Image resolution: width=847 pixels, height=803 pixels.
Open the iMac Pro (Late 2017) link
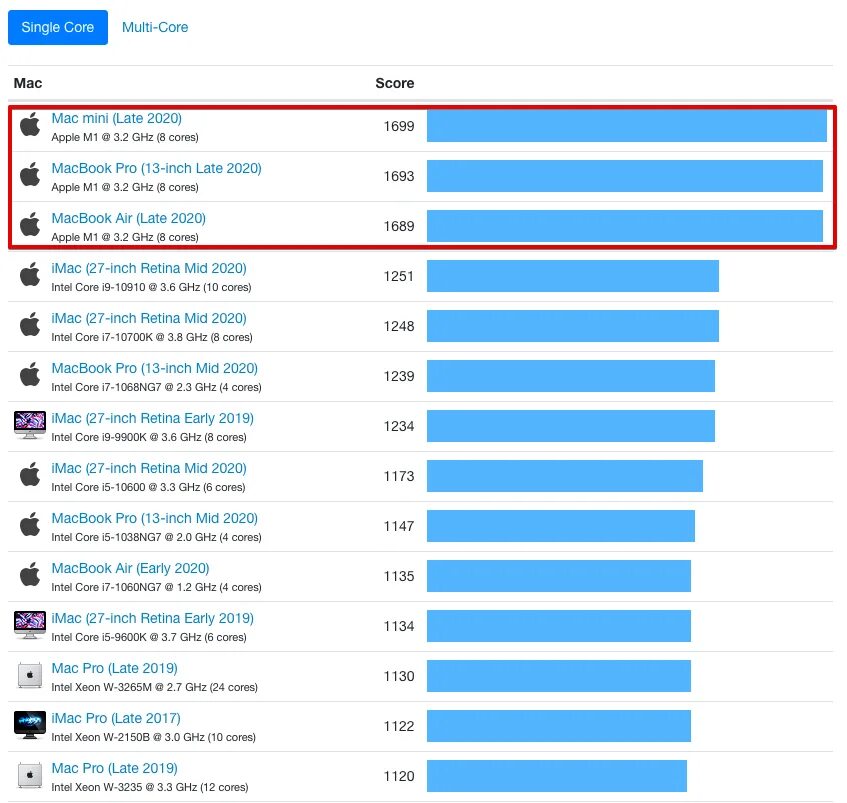[116, 718]
